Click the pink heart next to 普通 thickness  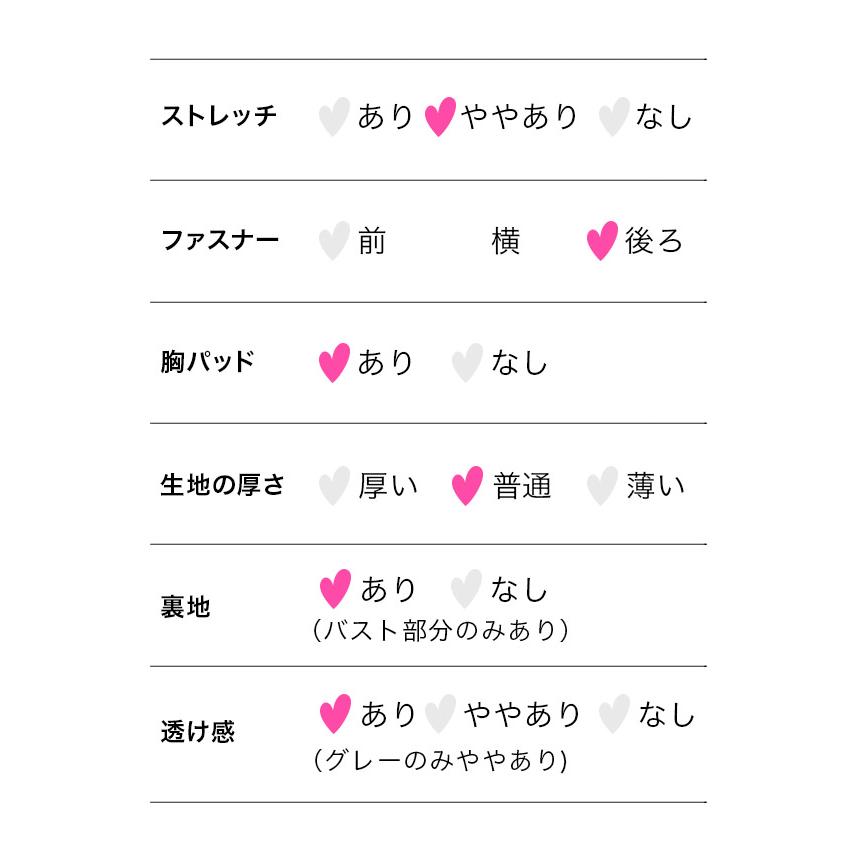pos(467,486)
